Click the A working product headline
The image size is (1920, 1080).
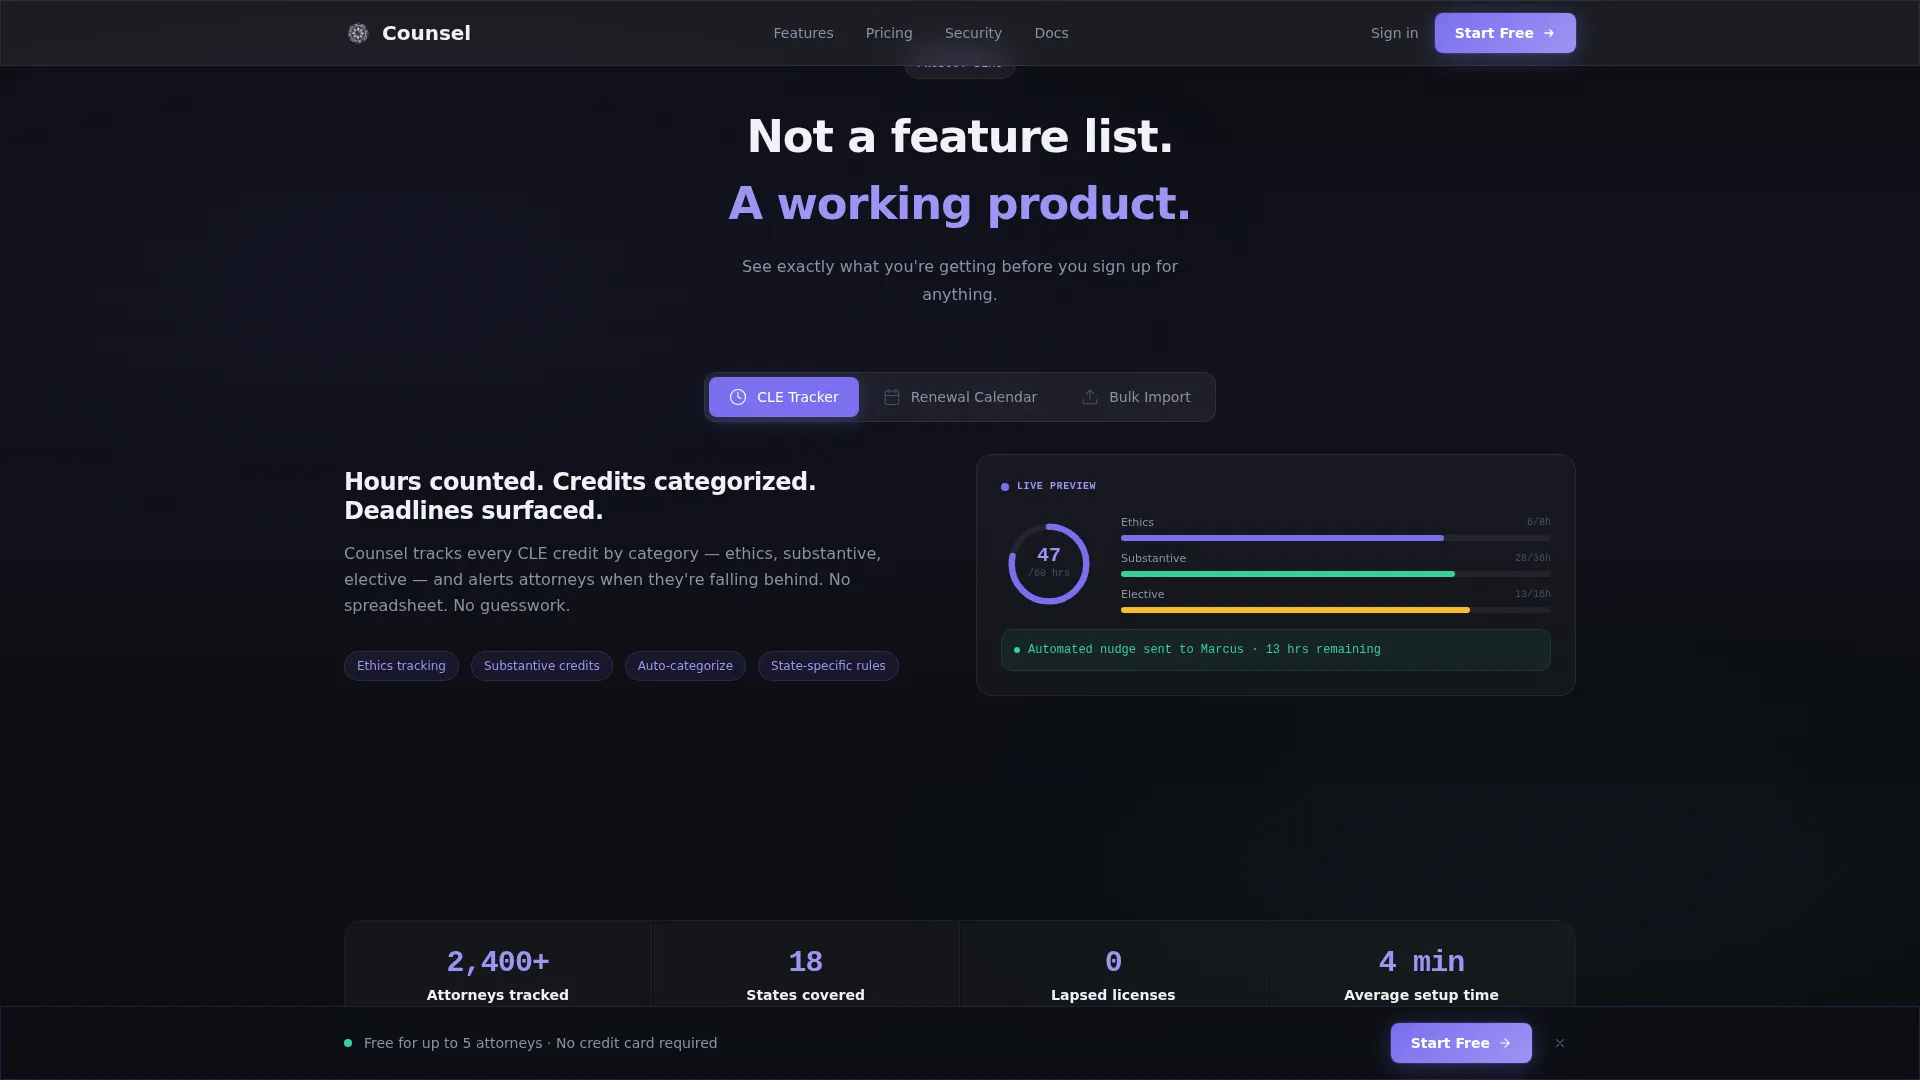[x=960, y=204]
